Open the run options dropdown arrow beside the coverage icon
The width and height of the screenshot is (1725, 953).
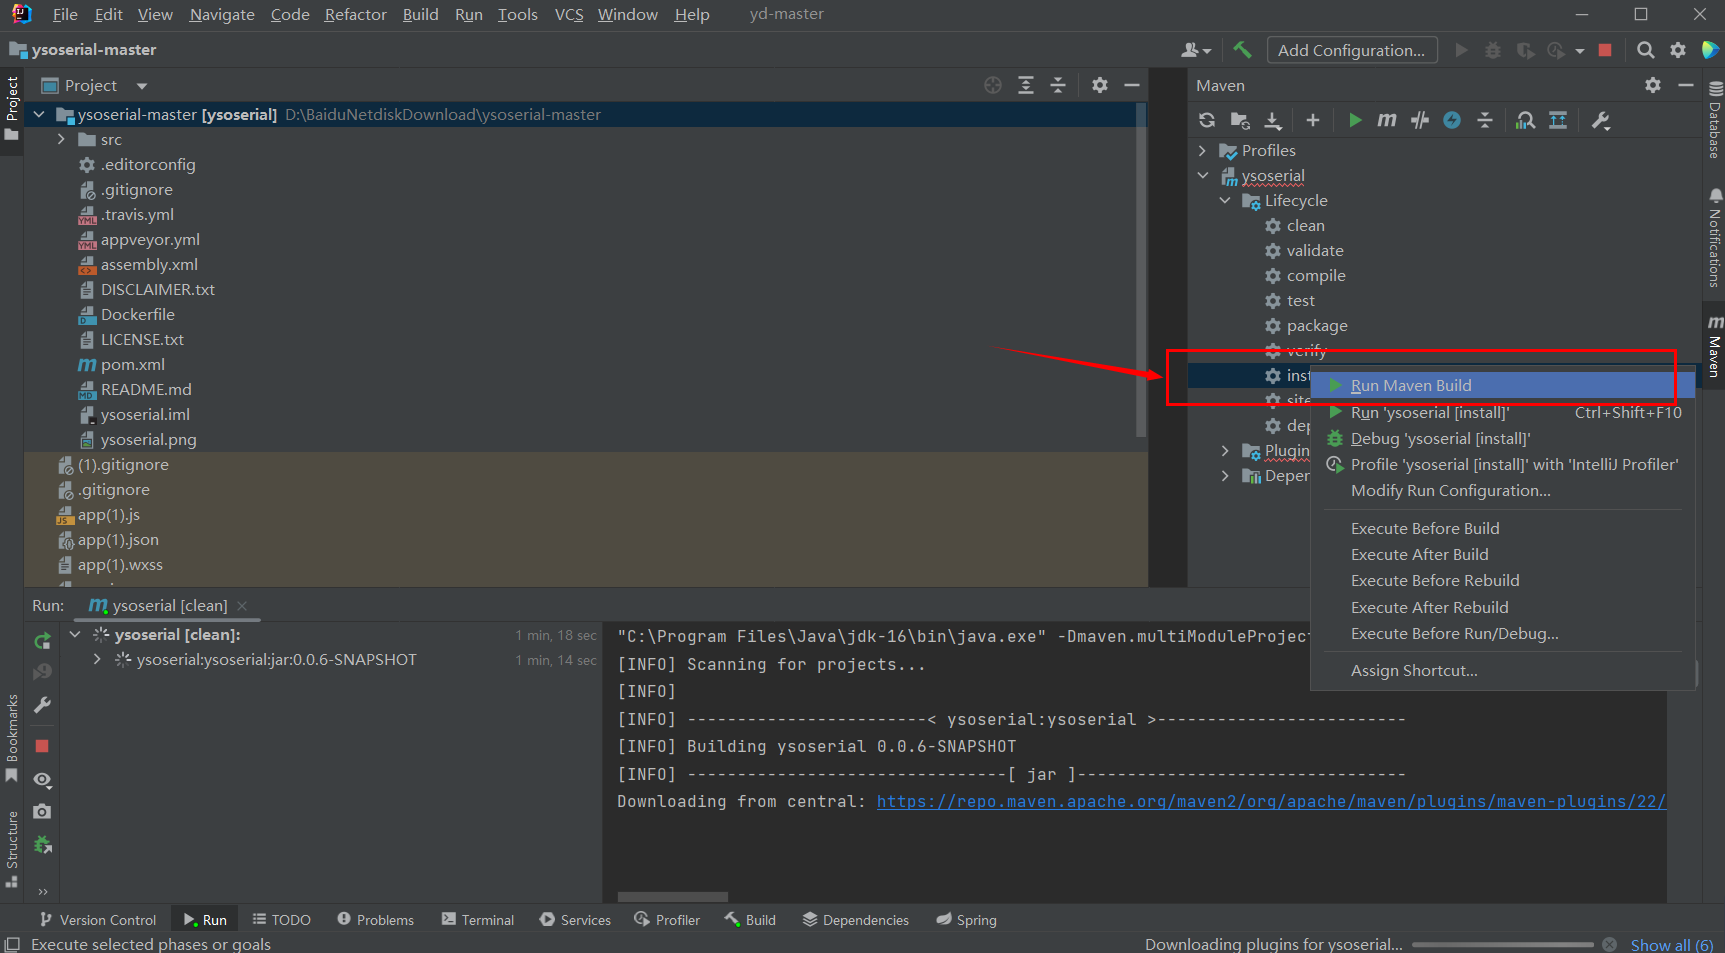[1580, 50]
